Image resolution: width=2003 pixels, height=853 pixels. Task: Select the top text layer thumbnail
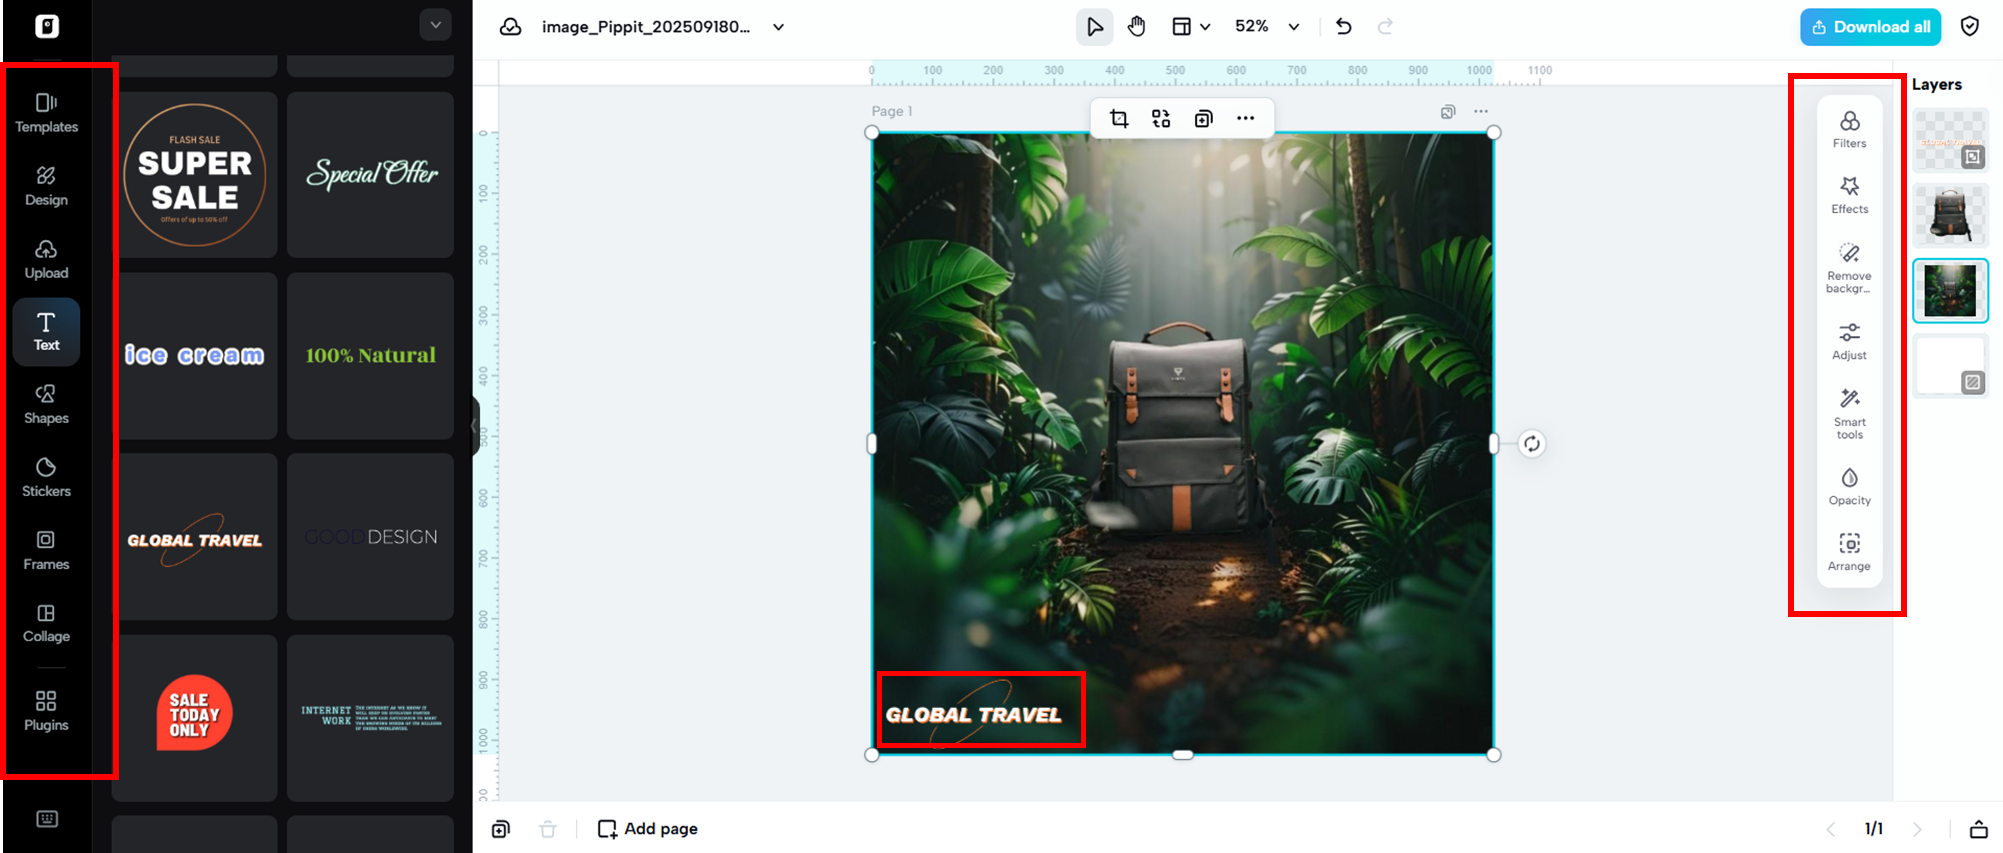tap(1950, 141)
